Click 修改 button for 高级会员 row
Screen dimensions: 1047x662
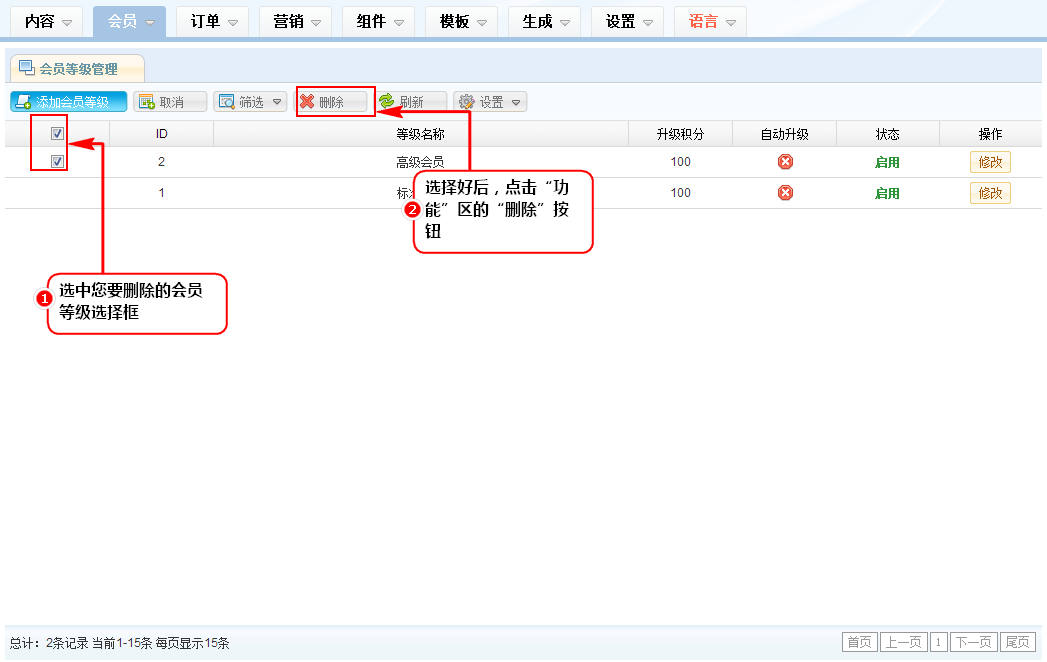(990, 162)
